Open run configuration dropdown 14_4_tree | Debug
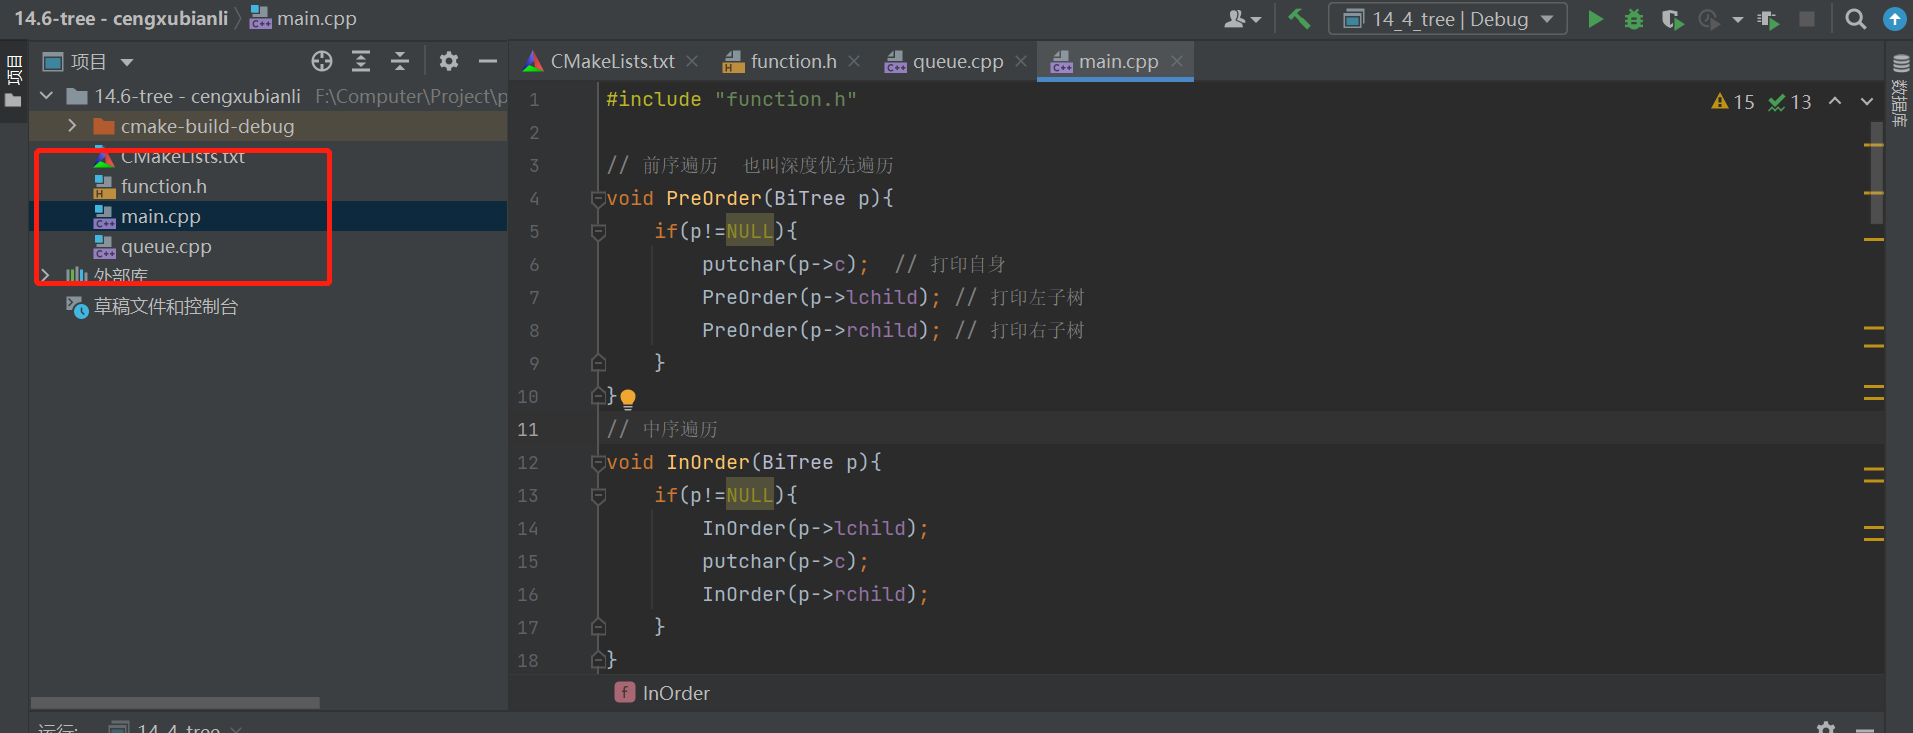This screenshot has width=1913, height=733. tap(1447, 19)
